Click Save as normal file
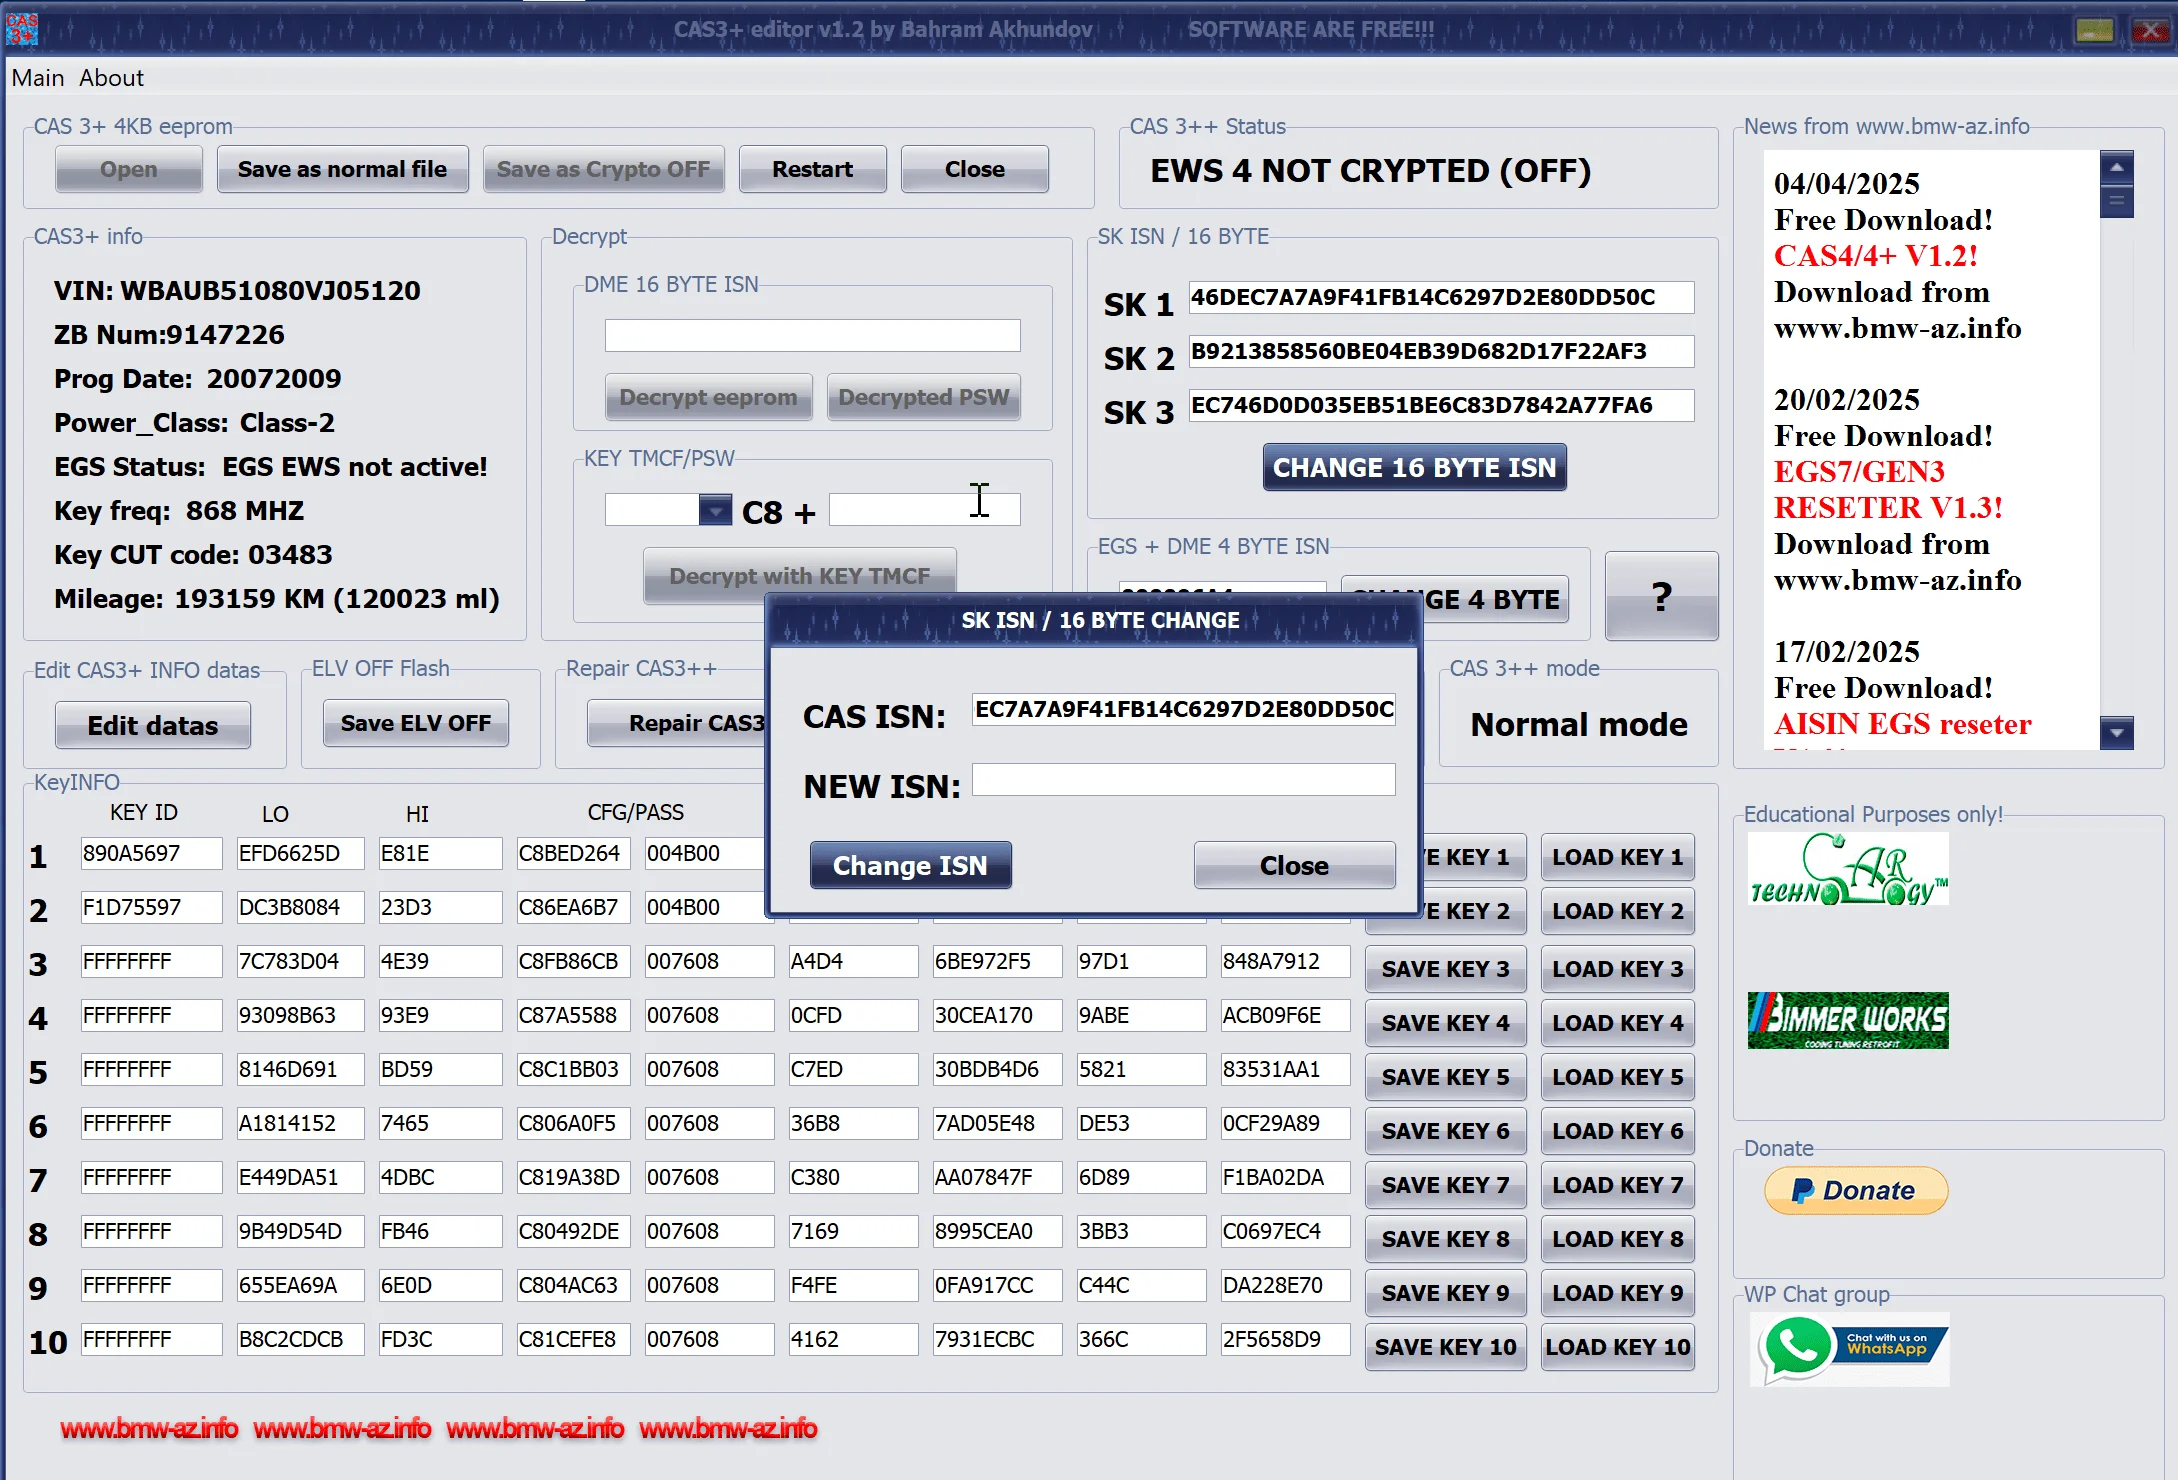This screenshot has height=1480, width=2178. 342,169
